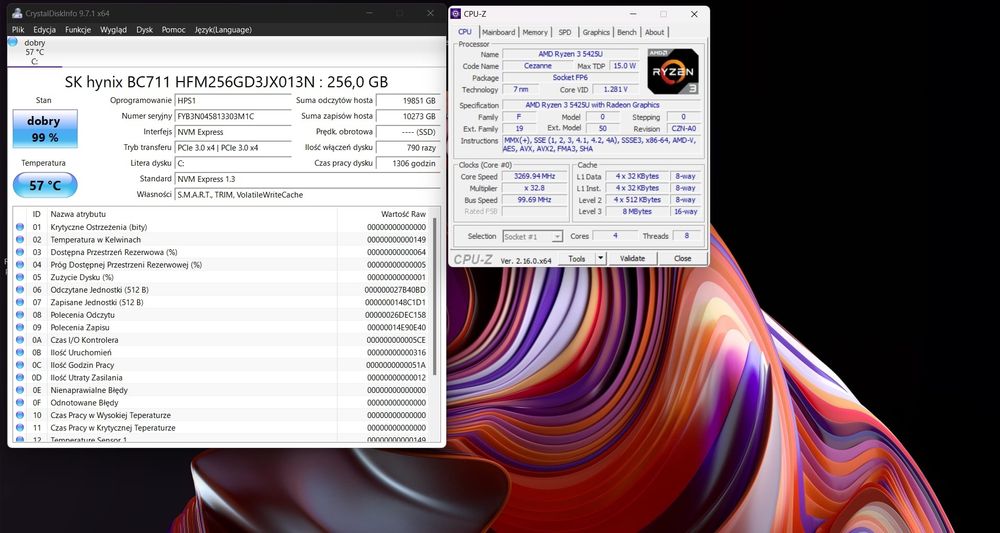
Task: Open the Funkcje menu
Action: (78, 29)
